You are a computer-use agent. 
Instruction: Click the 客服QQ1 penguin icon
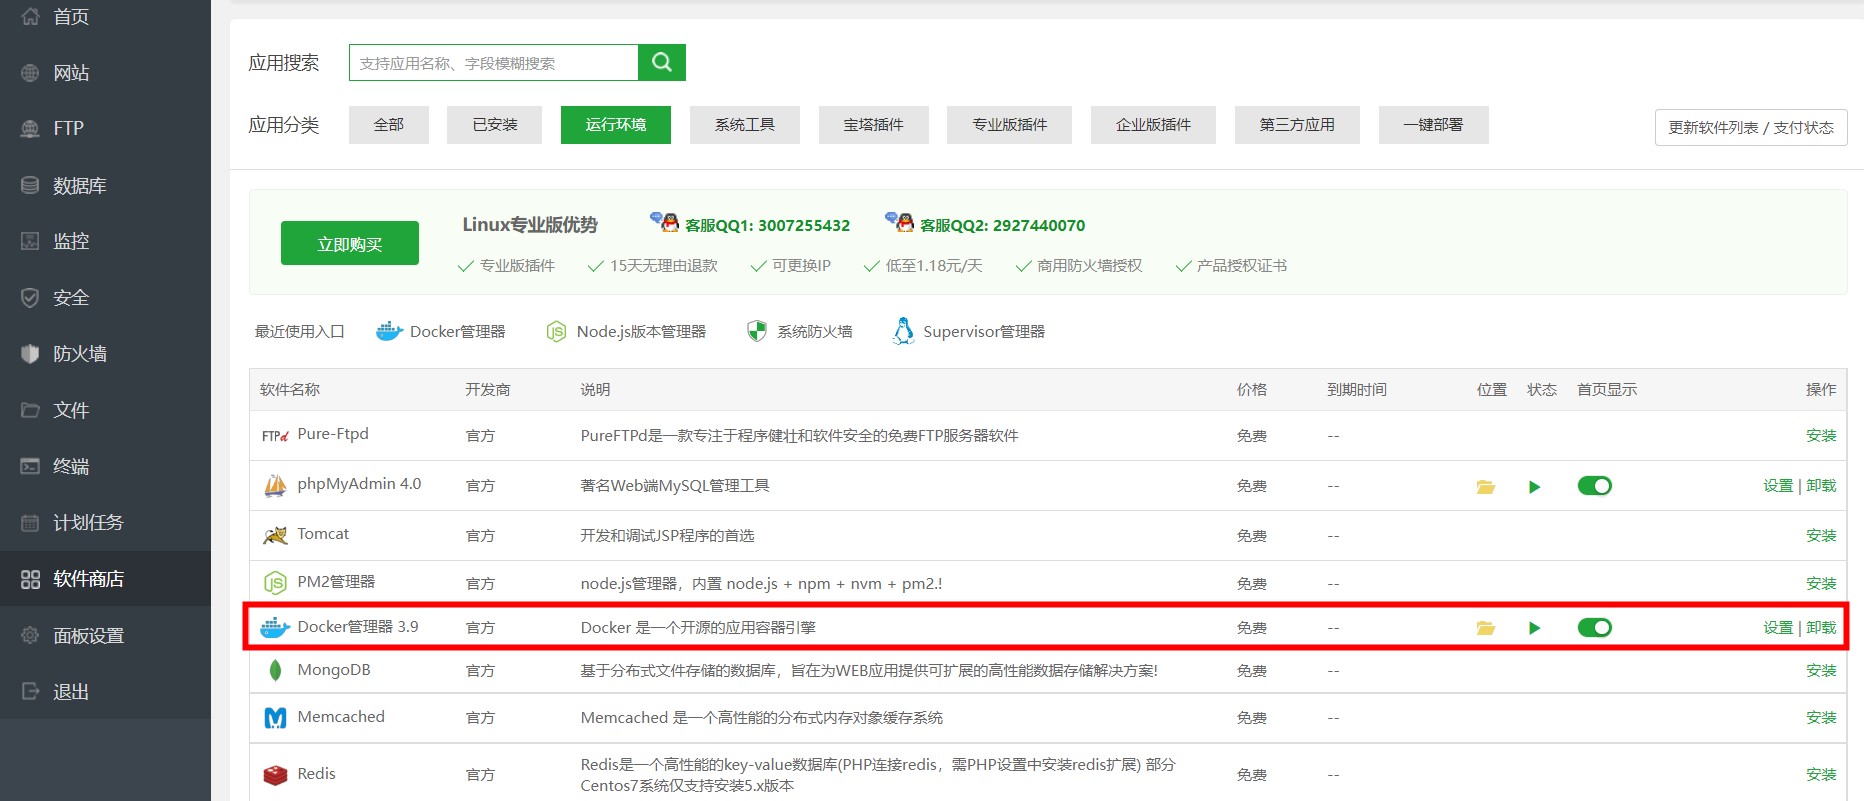[664, 221]
